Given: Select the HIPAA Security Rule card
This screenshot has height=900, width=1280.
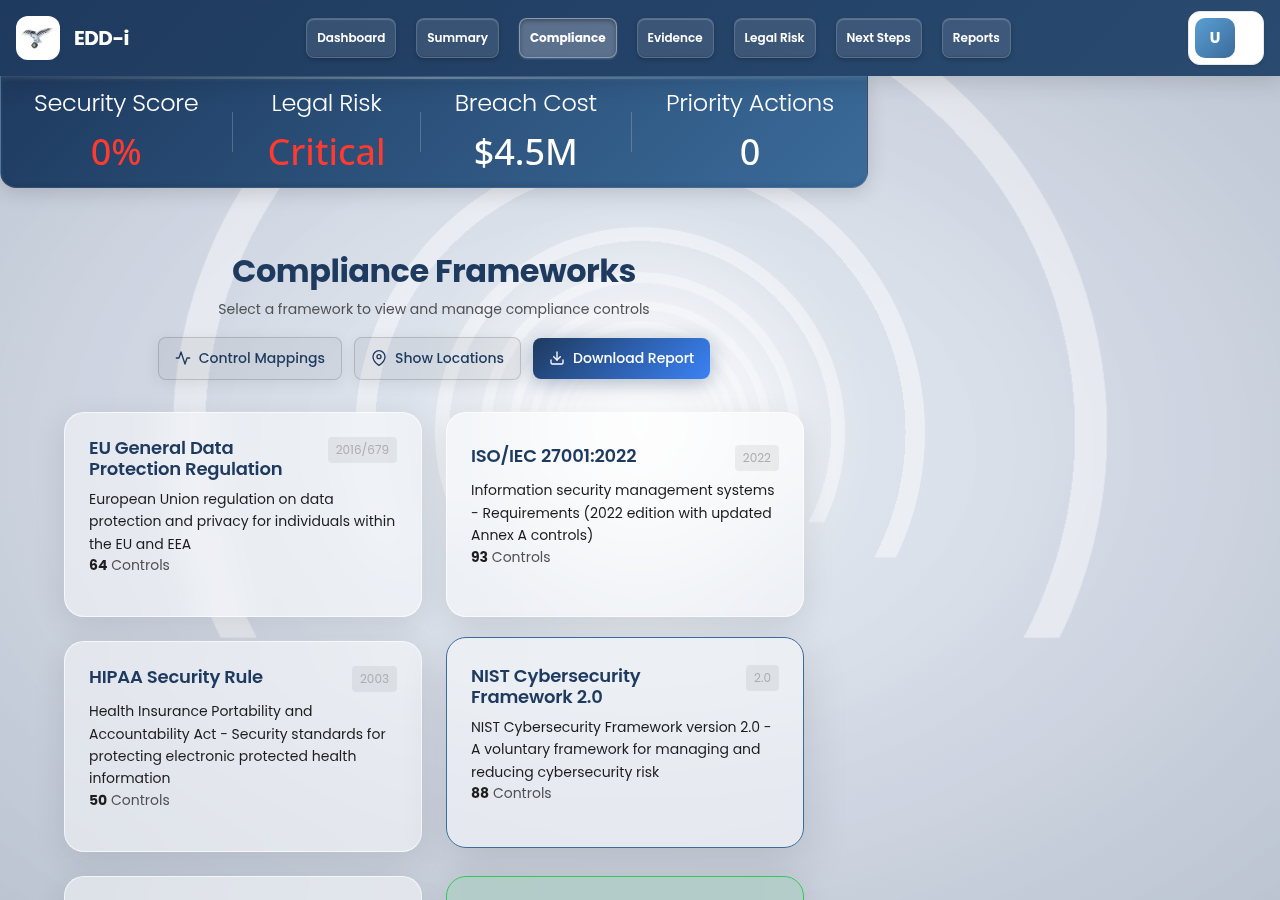Looking at the screenshot, I should point(242,745).
